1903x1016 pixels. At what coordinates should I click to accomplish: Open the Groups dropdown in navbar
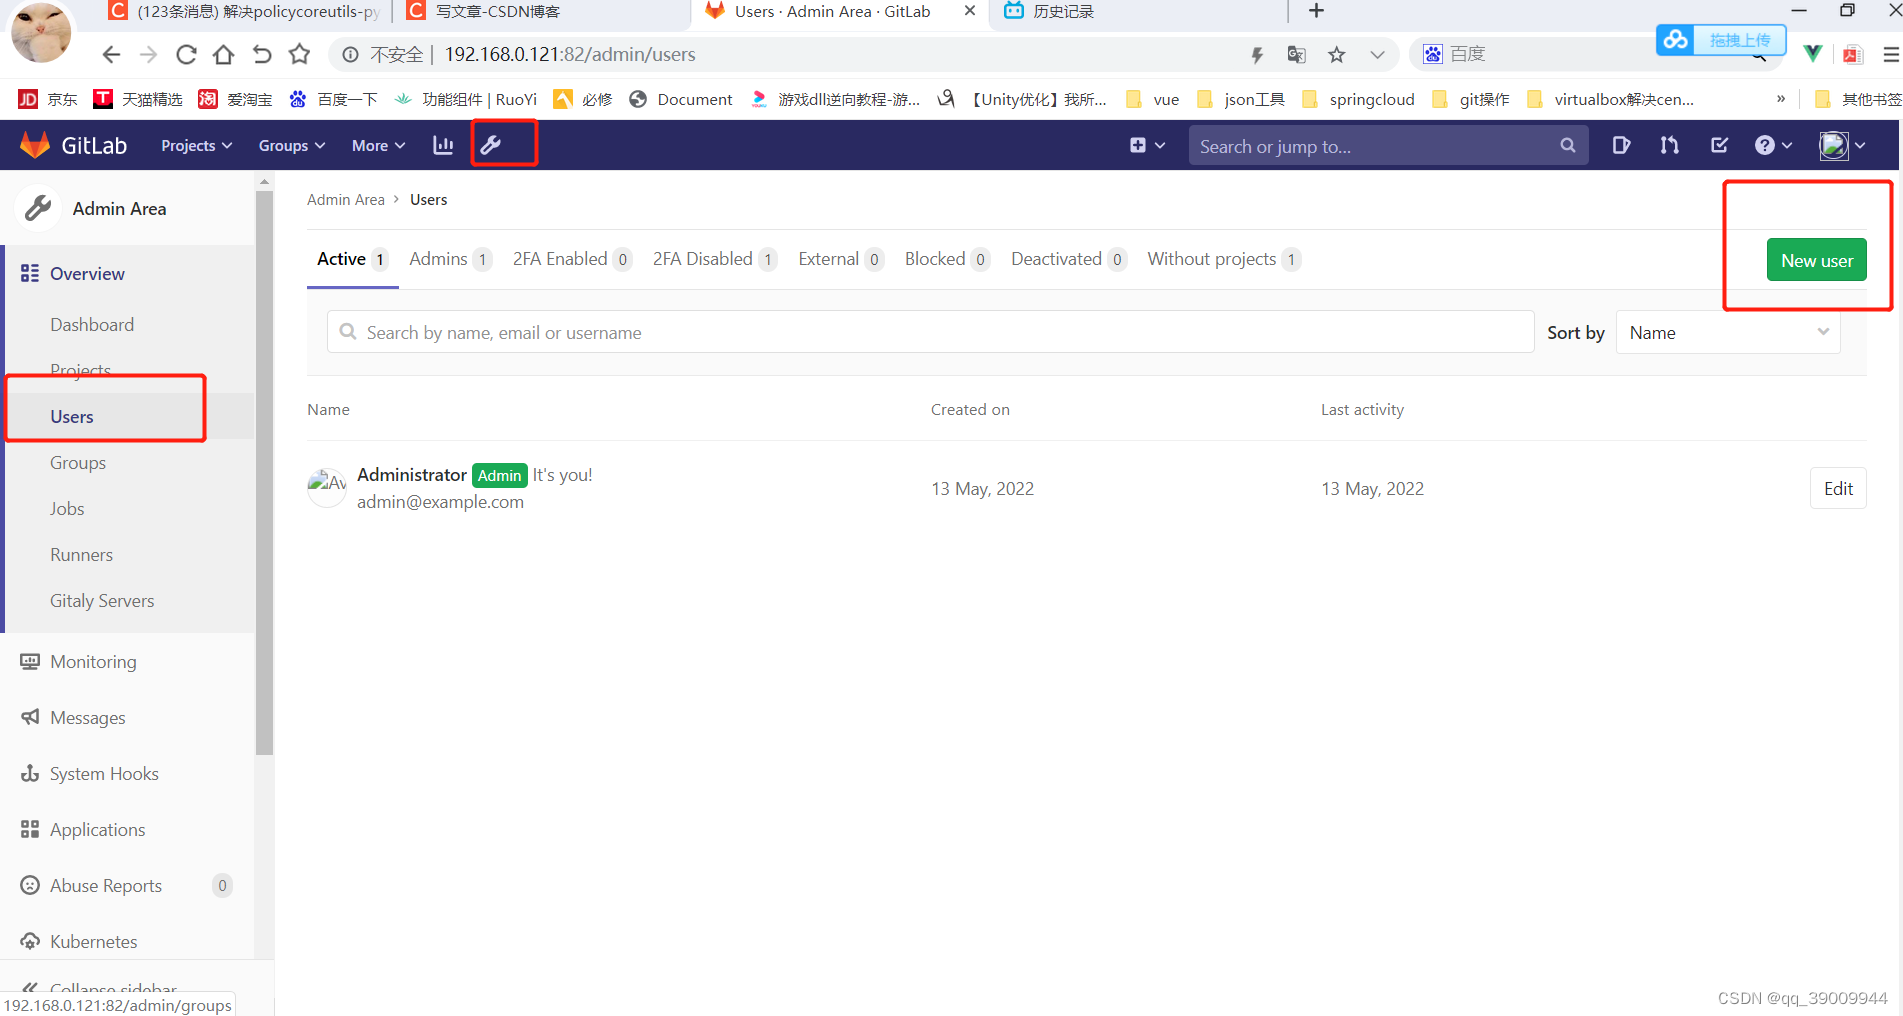tap(292, 145)
